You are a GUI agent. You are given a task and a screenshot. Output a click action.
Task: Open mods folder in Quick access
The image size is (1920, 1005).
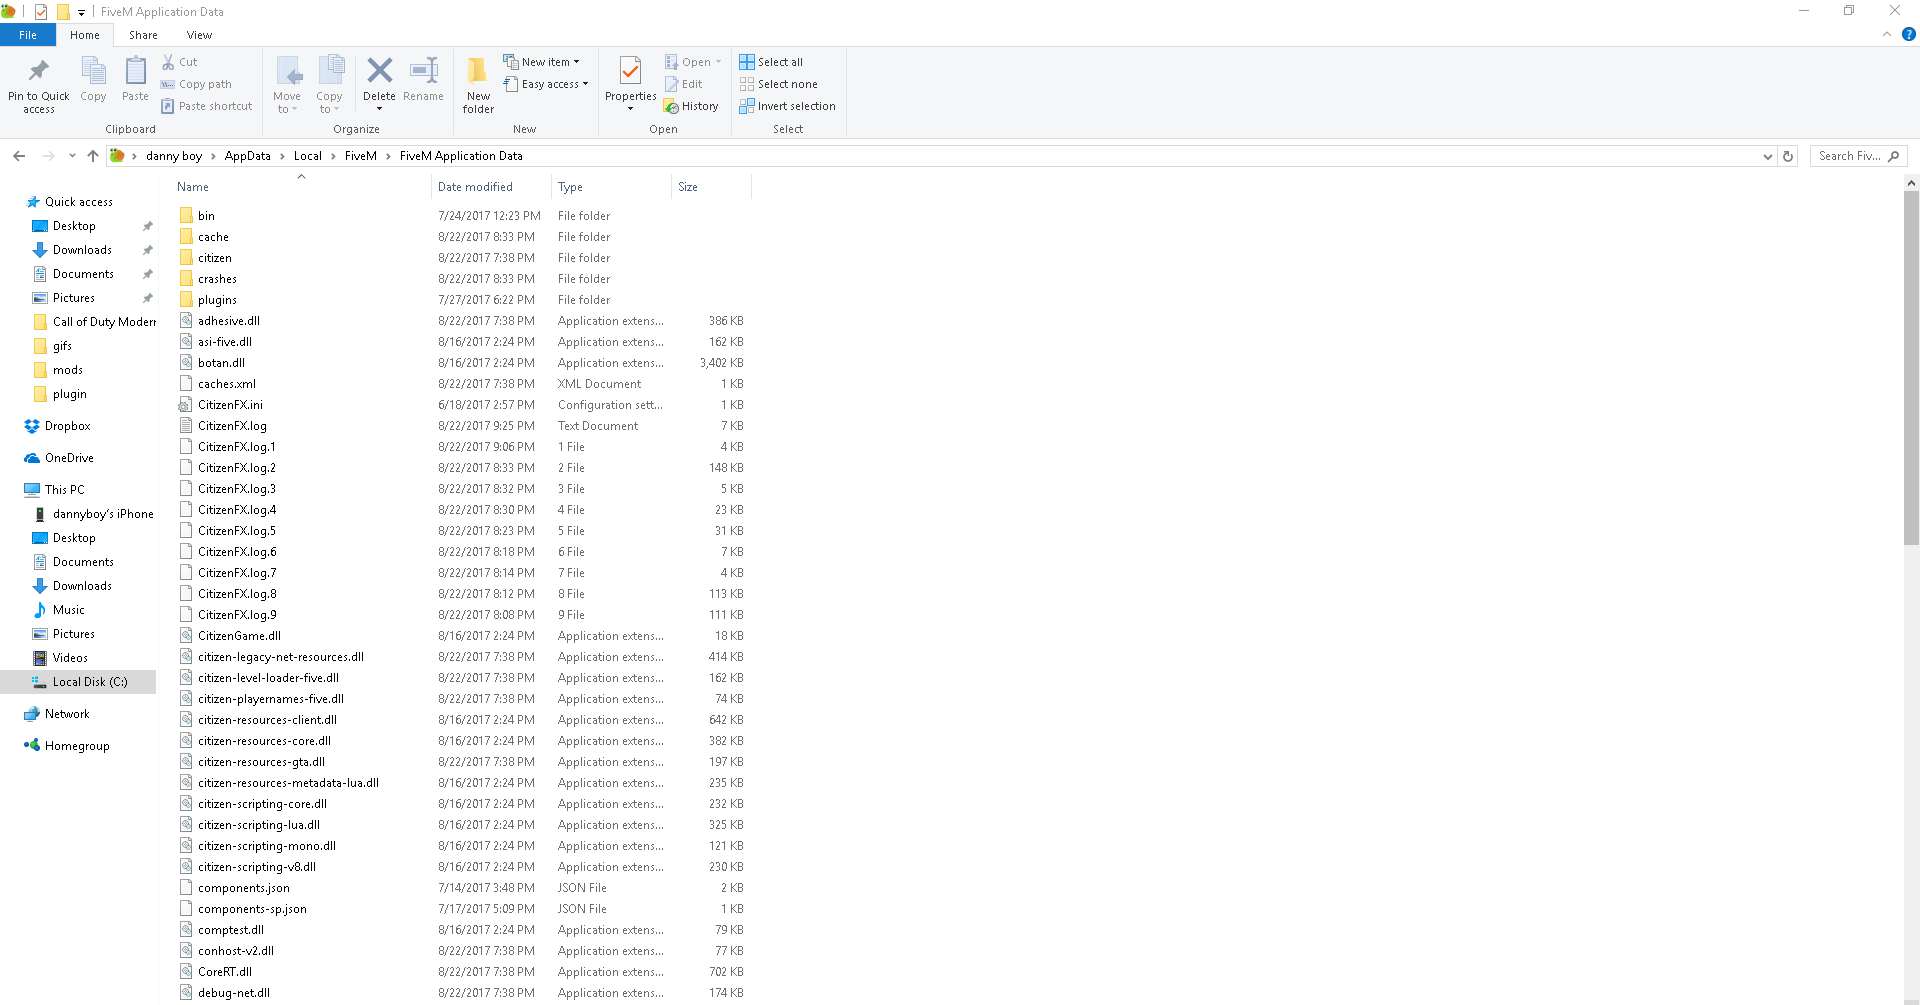tap(68, 370)
